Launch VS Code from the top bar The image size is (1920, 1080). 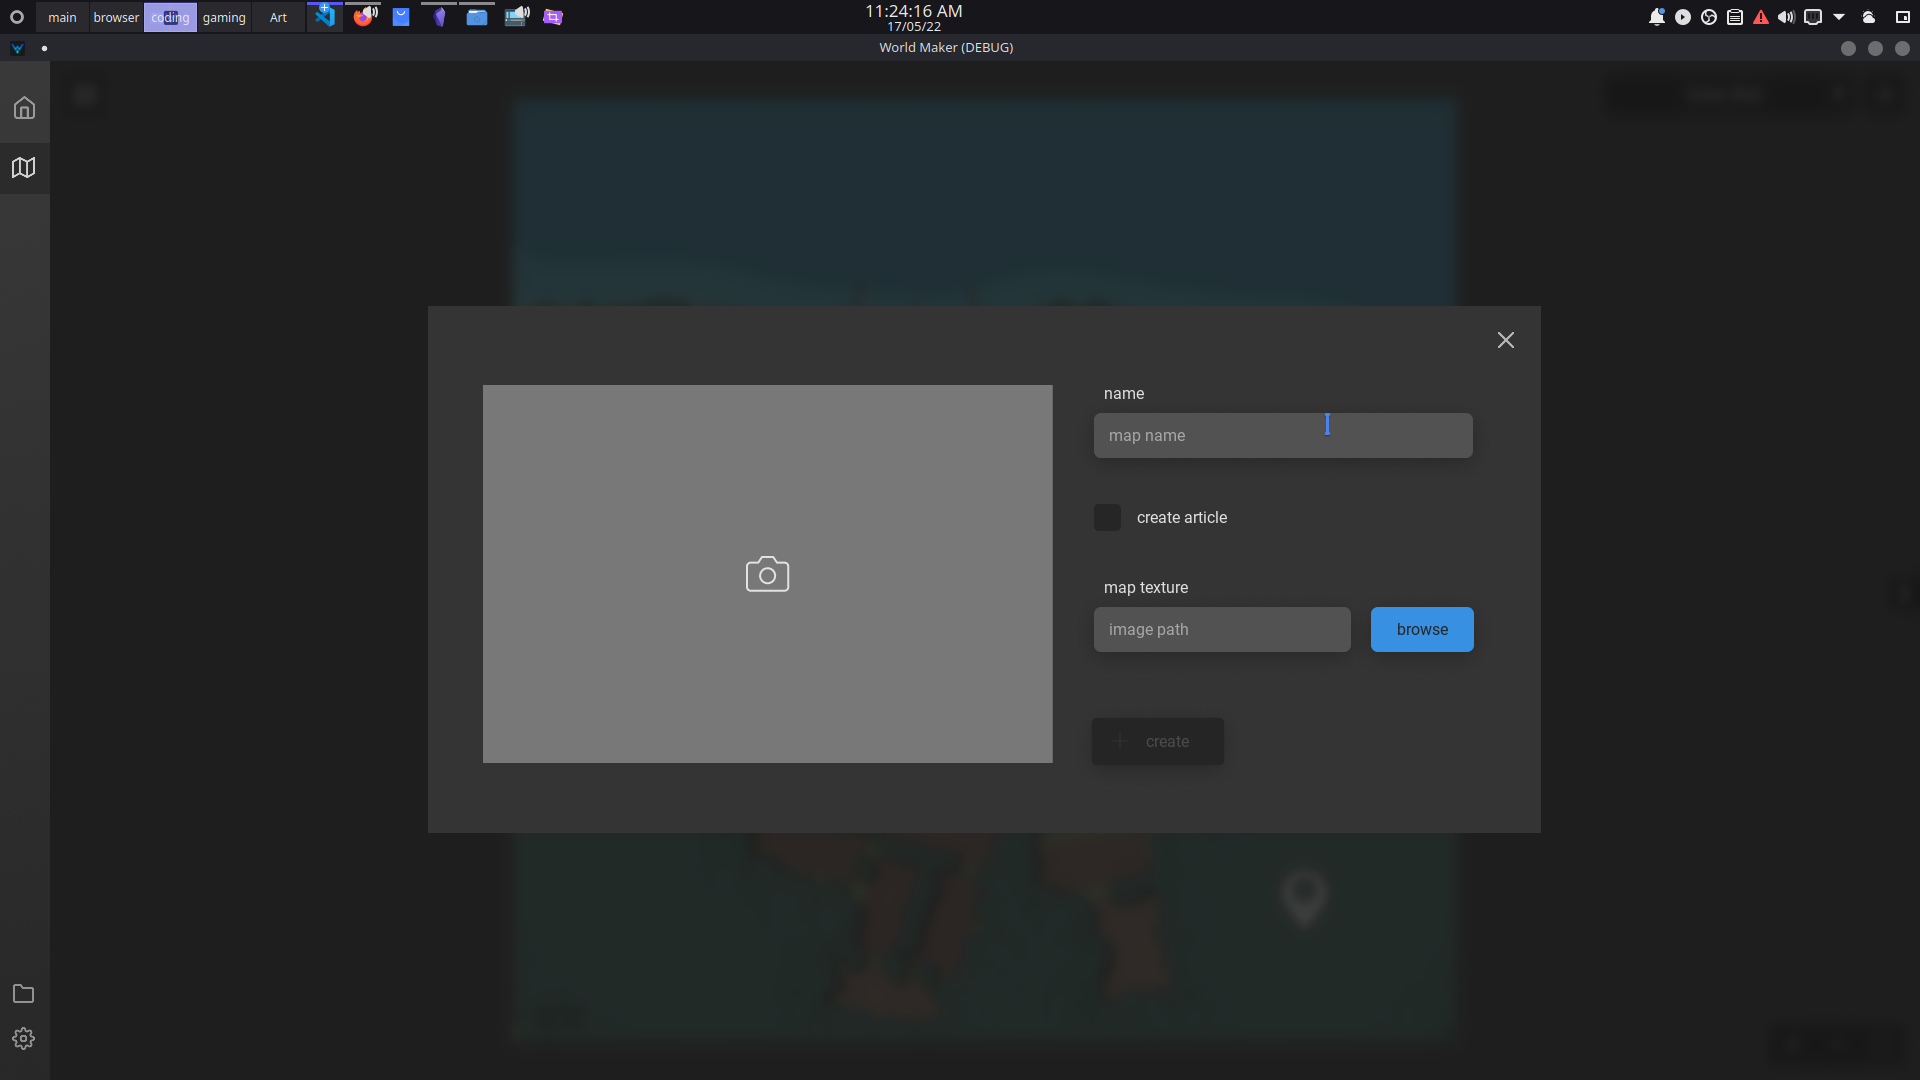325,16
